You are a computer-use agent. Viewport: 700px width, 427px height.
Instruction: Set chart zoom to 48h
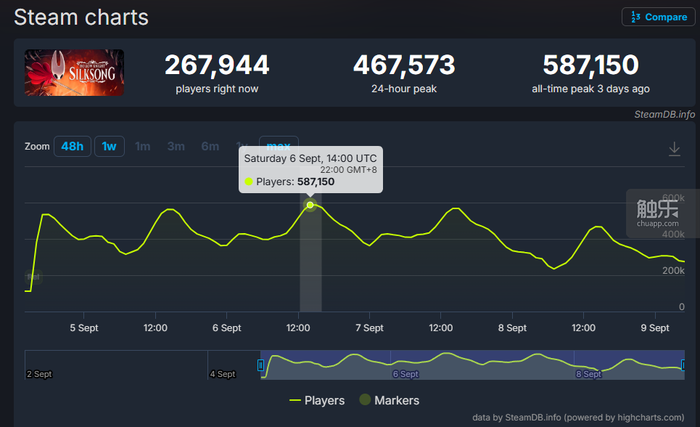[x=71, y=147]
